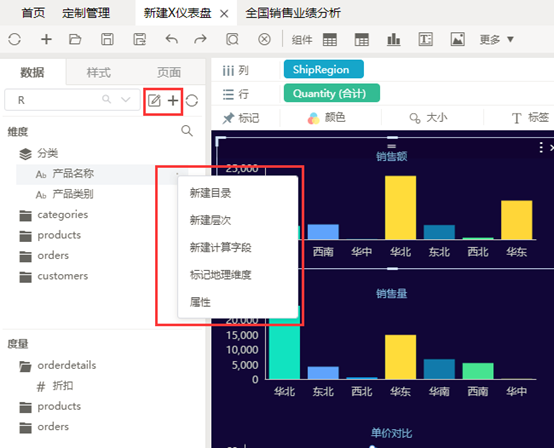Switch to the 样式 tab
The width and height of the screenshot is (554, 448).
(x=99, y=72)
